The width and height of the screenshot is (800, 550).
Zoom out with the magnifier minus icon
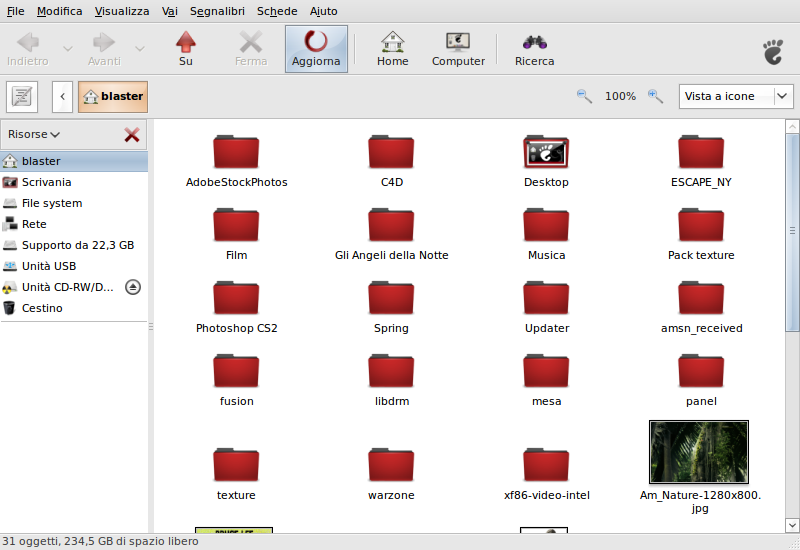pyautogui.click(x=584, y=96)
